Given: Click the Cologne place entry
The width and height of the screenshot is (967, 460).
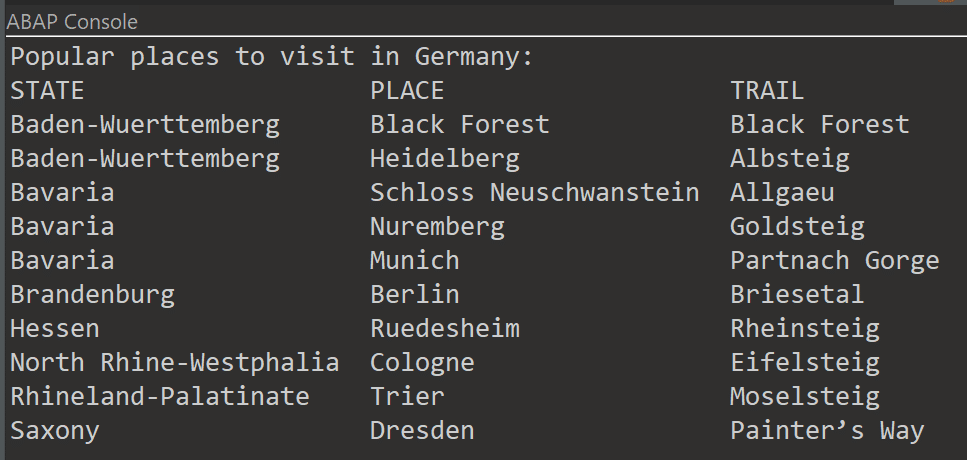Looking at the screenshot, I should pyautogui.click(x=422, y=362).
